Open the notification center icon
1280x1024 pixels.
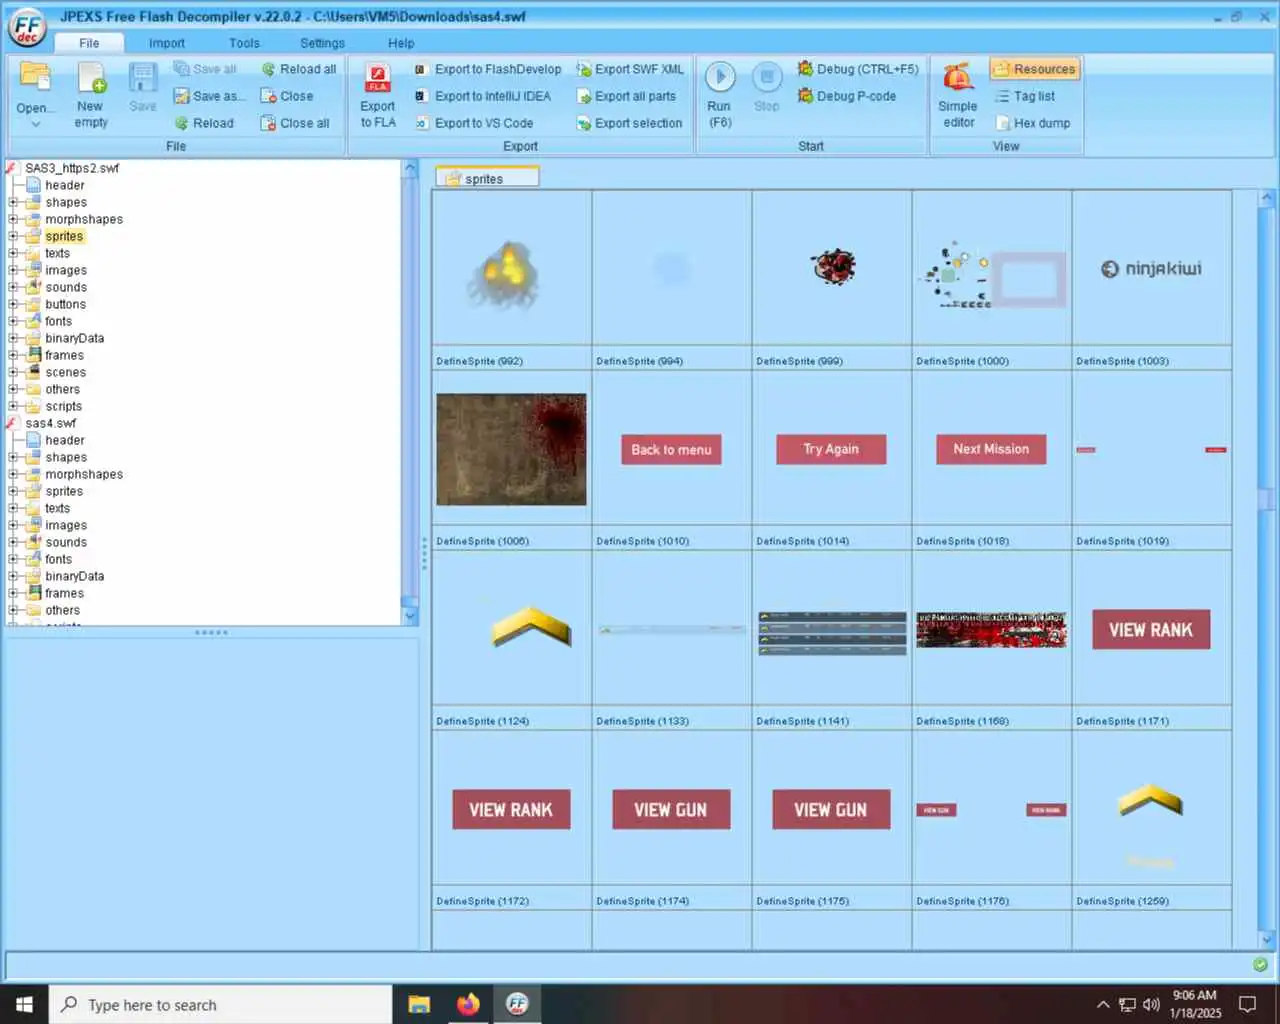pyautogui.click(x=1248, y=1004)
